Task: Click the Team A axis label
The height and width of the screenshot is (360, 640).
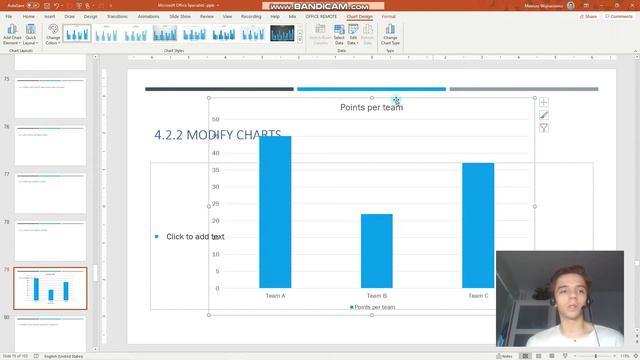Action: tap(276, 296)
